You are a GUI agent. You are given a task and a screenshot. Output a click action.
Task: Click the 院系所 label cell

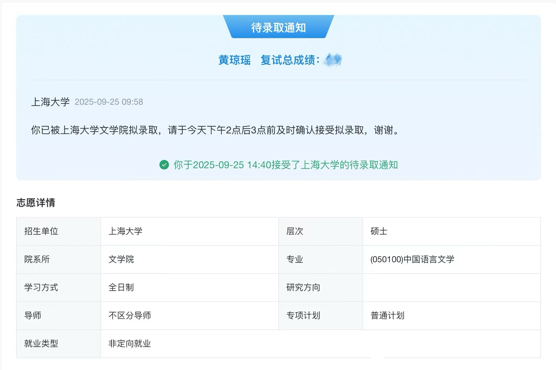[x=59, y=259]
